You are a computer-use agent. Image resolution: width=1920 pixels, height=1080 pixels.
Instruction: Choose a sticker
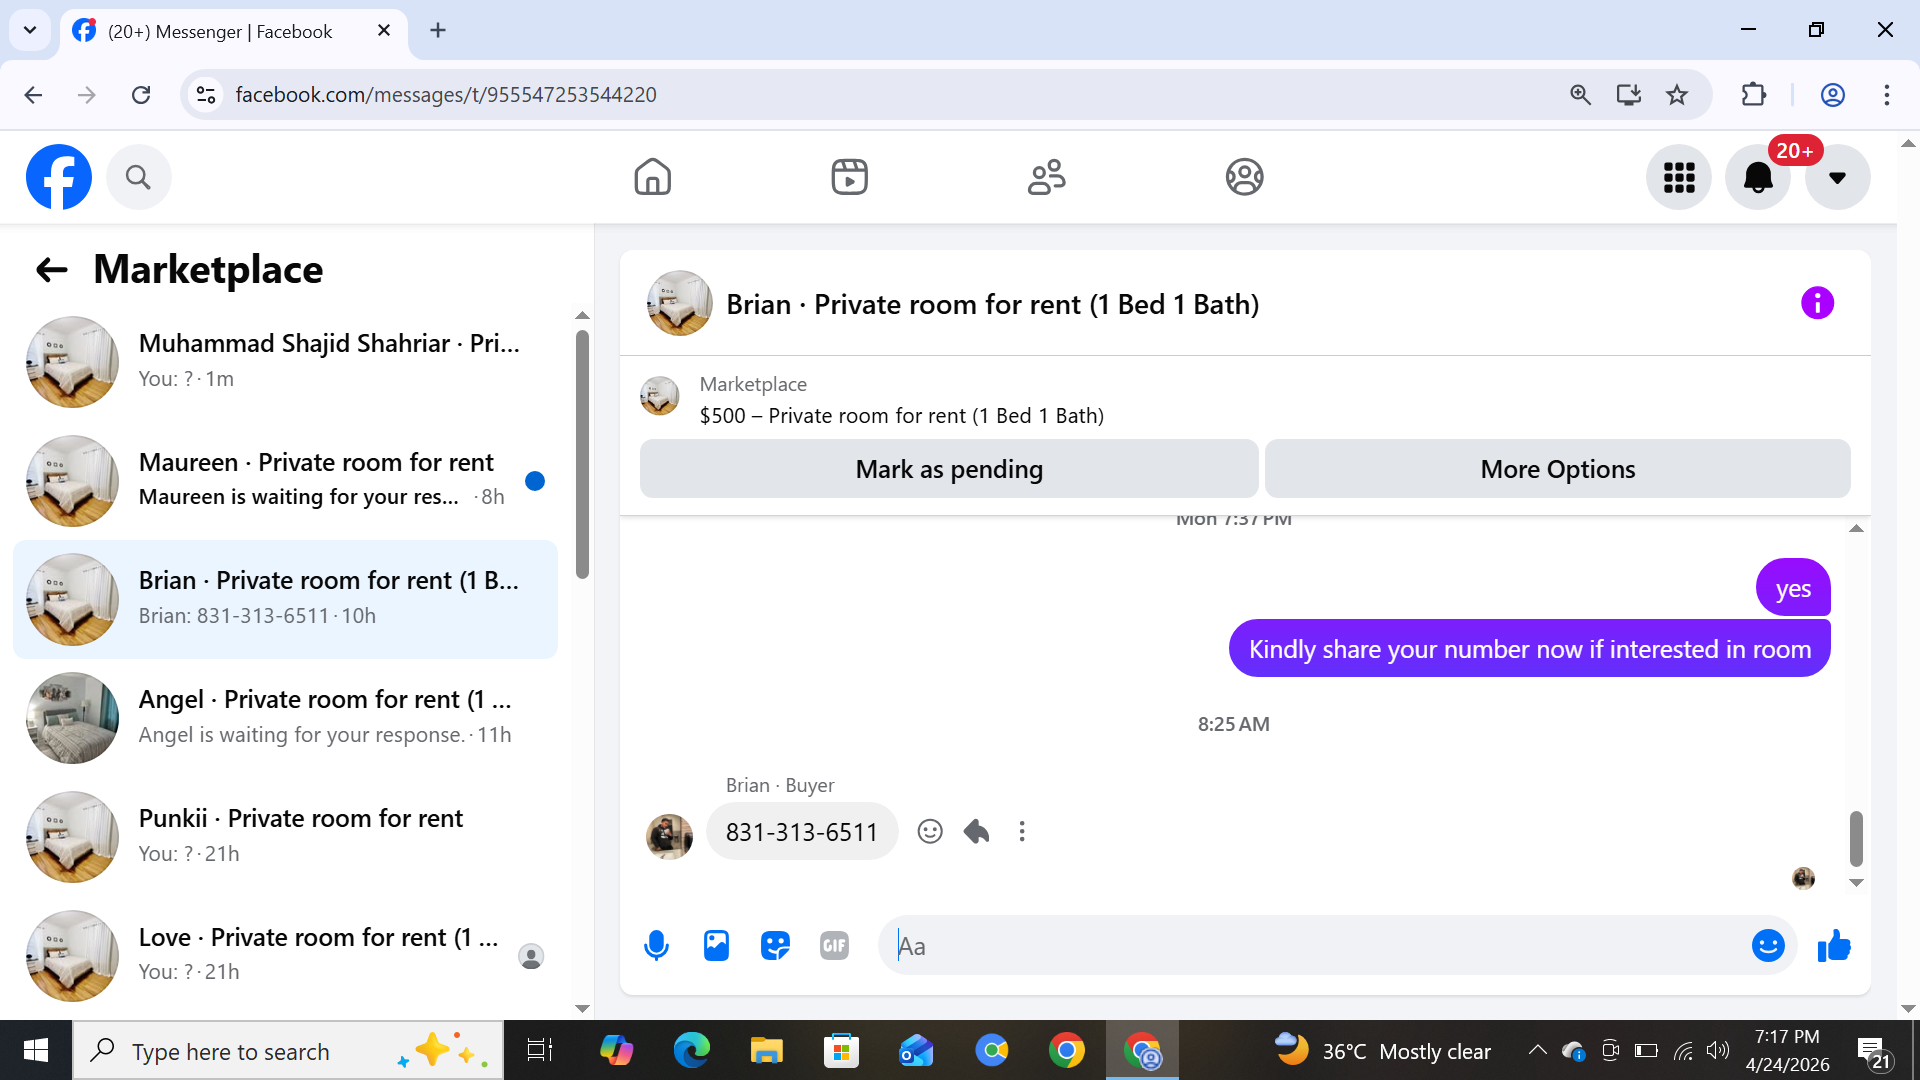click(x=775, y=945)
